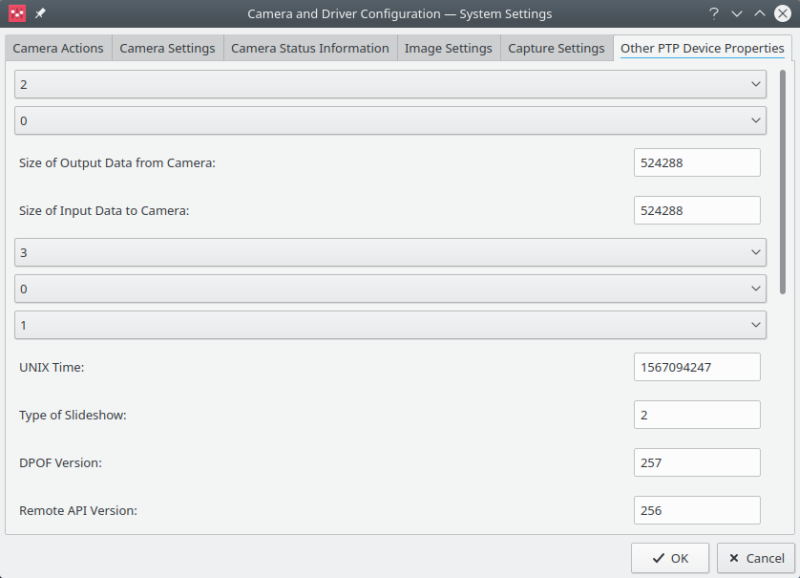Click the minimize chevron icon in title bar

737,14
